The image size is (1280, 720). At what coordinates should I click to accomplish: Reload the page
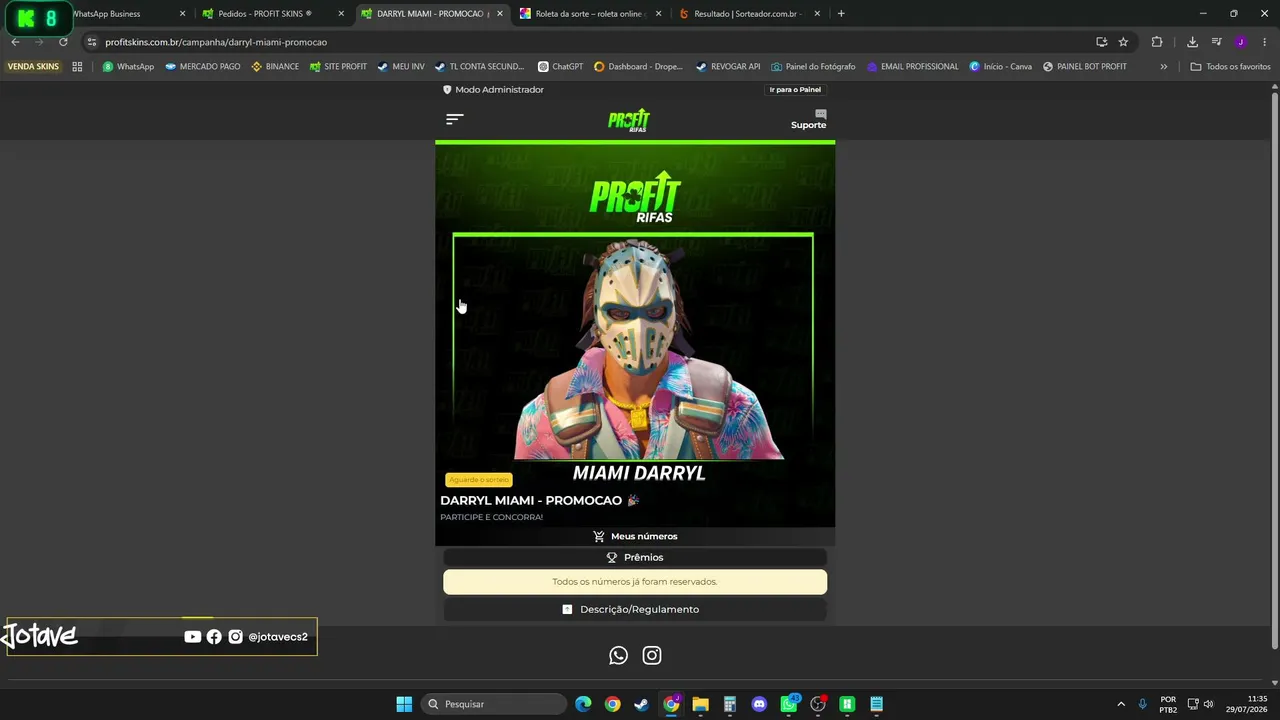[63, 42]
